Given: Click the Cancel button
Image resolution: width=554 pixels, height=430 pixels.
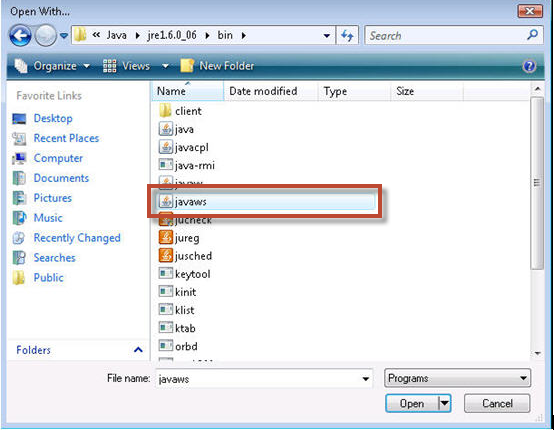Looking at the screenshot, I should pos(497,404).
